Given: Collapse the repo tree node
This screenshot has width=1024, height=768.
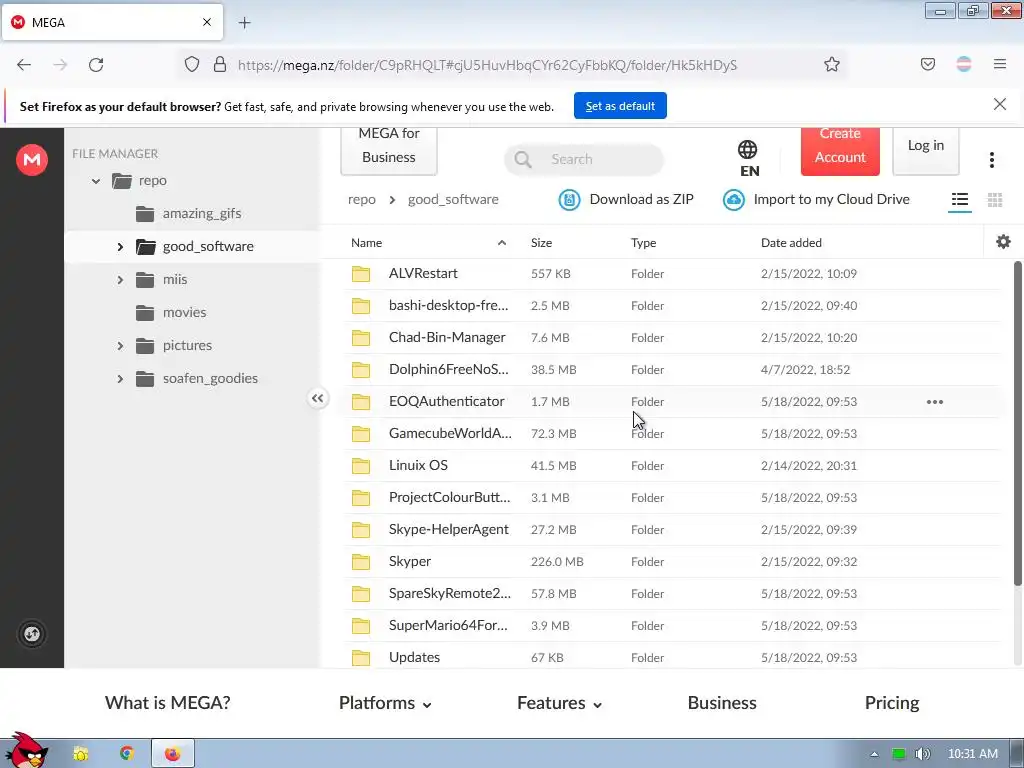Looking at the screenshot, I should [96, 181].
